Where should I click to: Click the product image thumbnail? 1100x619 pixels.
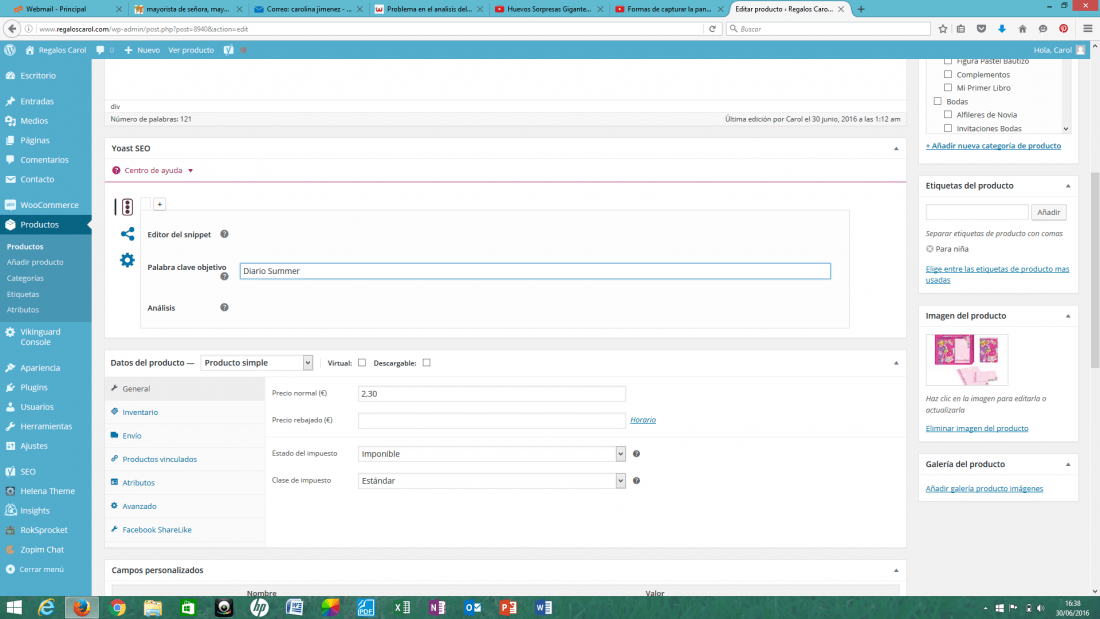coord(967,359)
